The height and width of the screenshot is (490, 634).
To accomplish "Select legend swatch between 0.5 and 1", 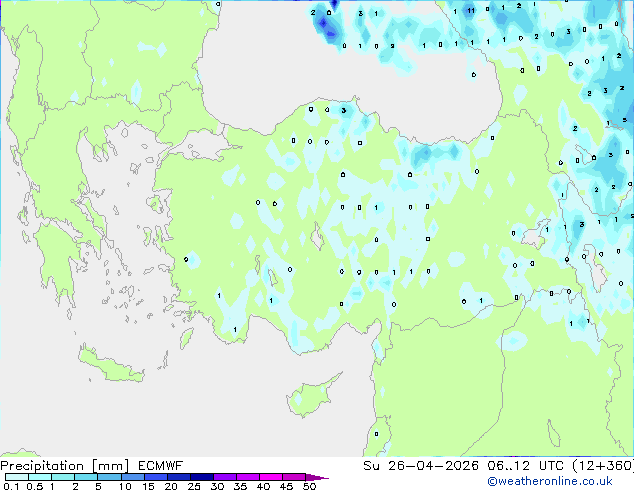I will point(40,477).
